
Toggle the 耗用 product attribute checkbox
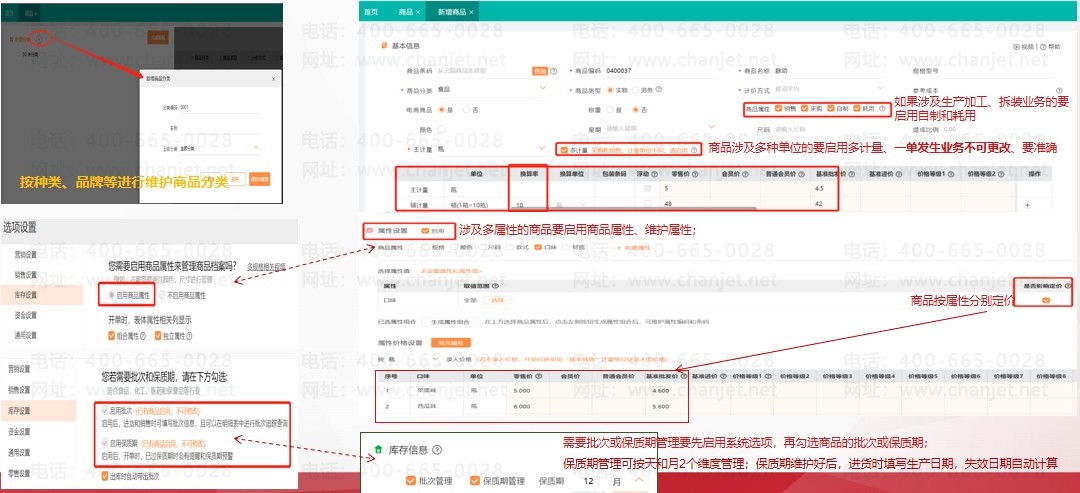pyautogui.click(x=857, y=108)
